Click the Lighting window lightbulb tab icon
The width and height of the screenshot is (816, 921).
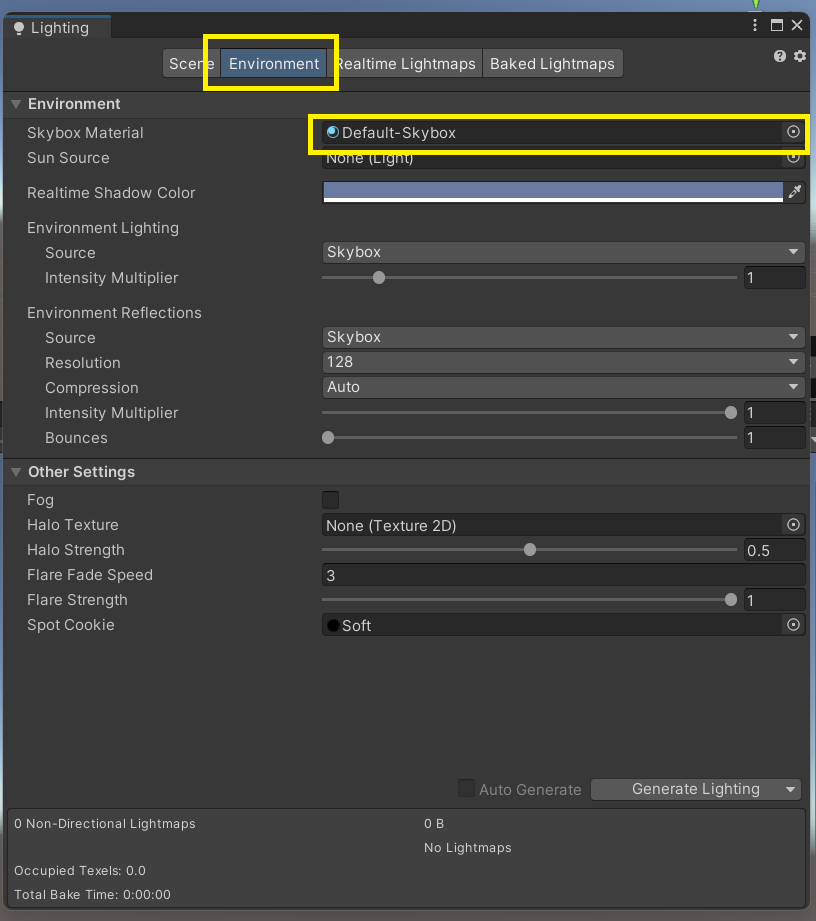pos(19,28)
